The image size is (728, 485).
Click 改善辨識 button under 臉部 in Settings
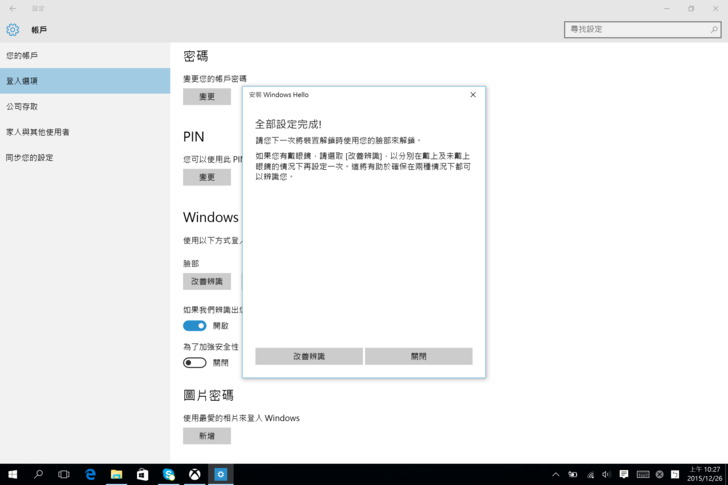coord(207,281)
